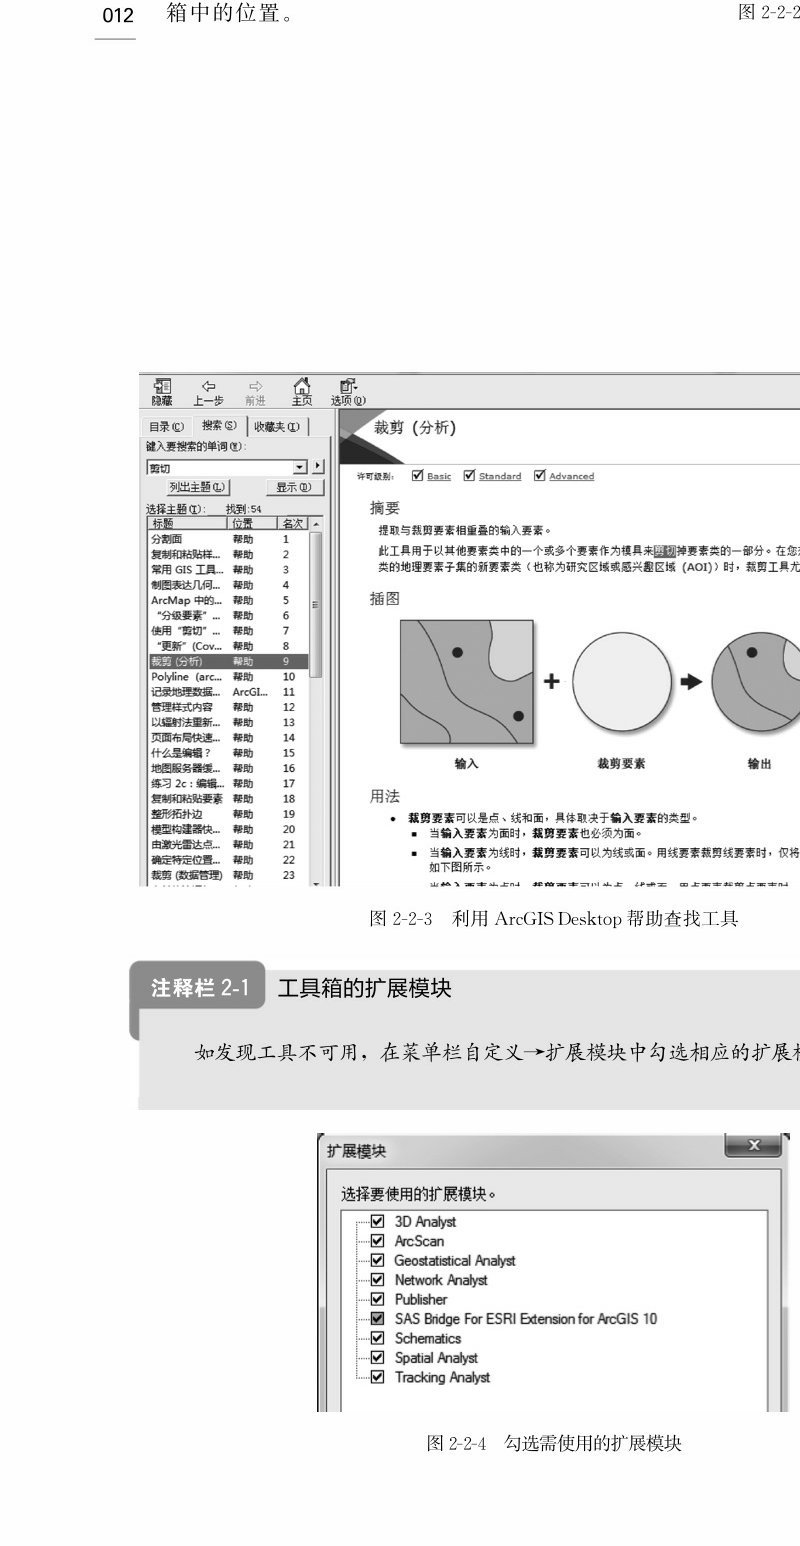Toggle the Spatial Analyst extension checkbox

[377, 1358]
